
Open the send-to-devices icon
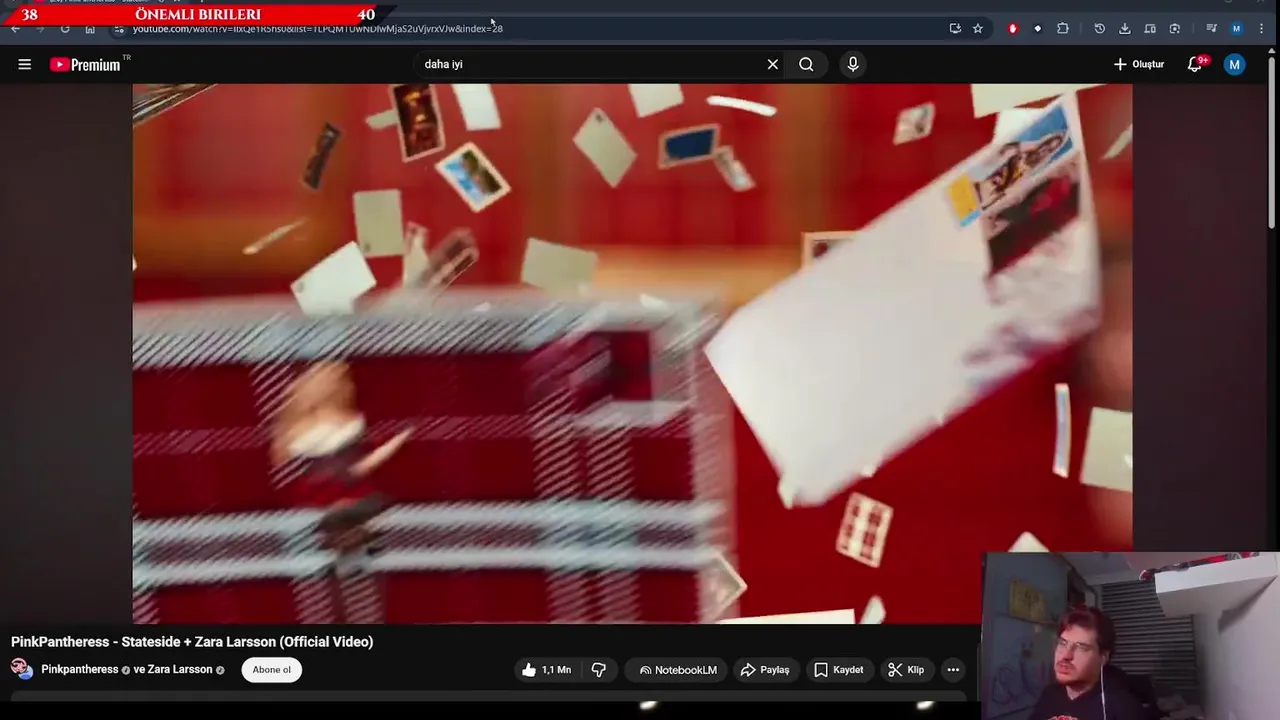coord(1150,29)
